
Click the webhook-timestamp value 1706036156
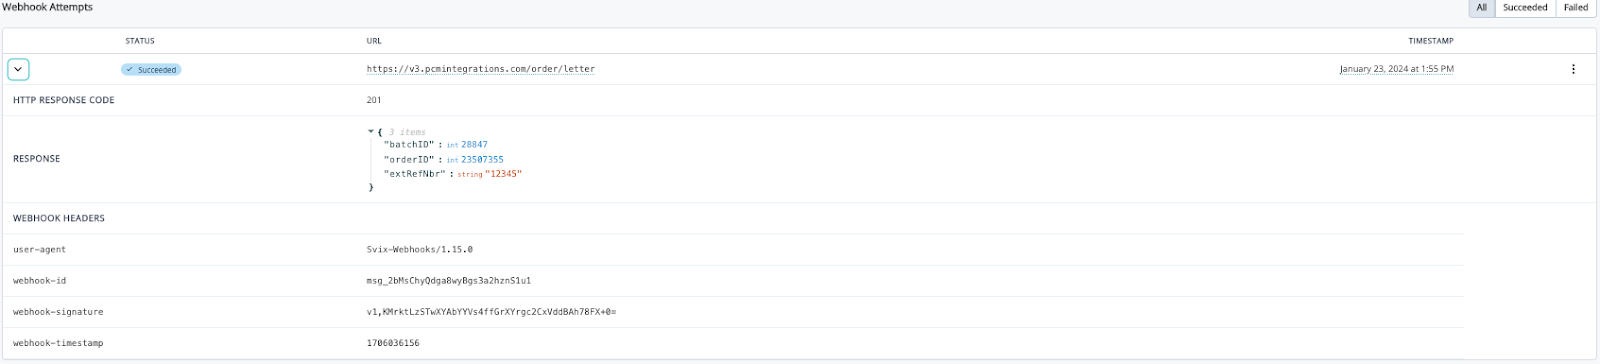click(393, 343)
